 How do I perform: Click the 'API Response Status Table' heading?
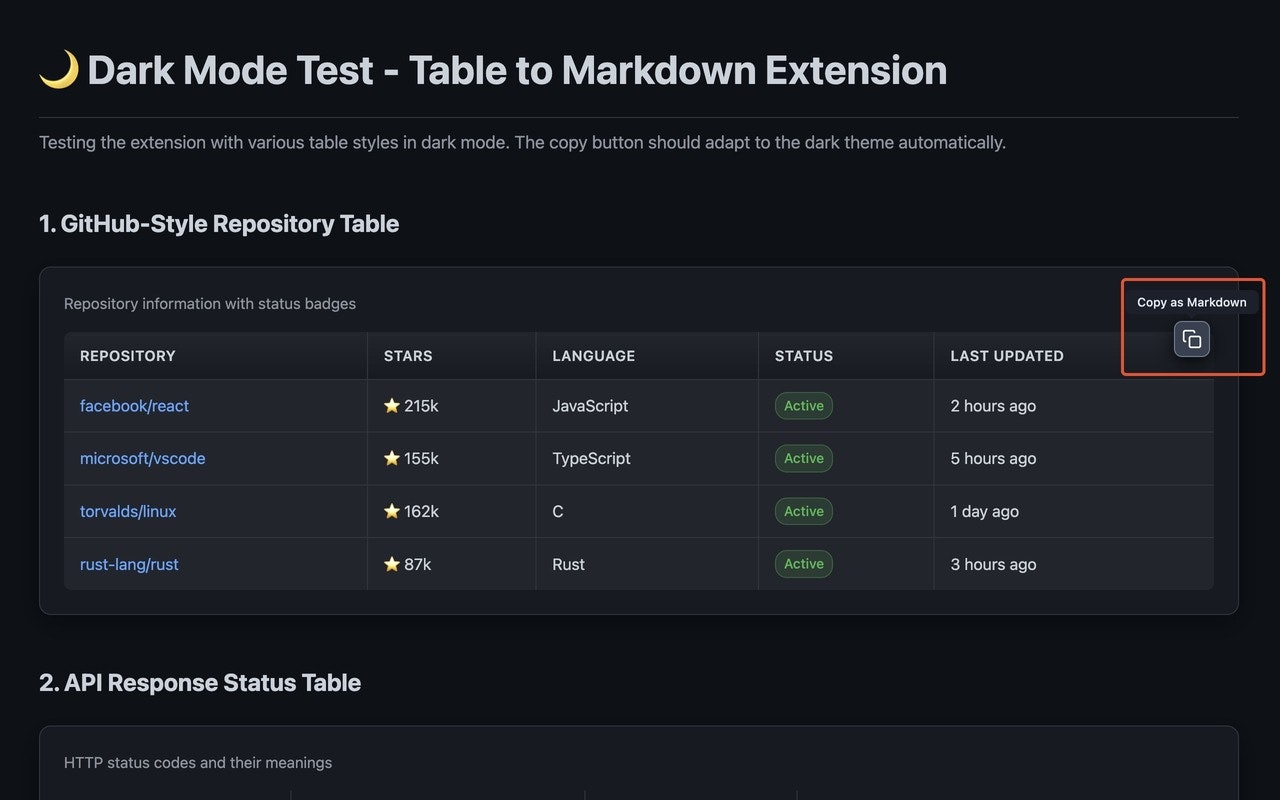(200, 683)
